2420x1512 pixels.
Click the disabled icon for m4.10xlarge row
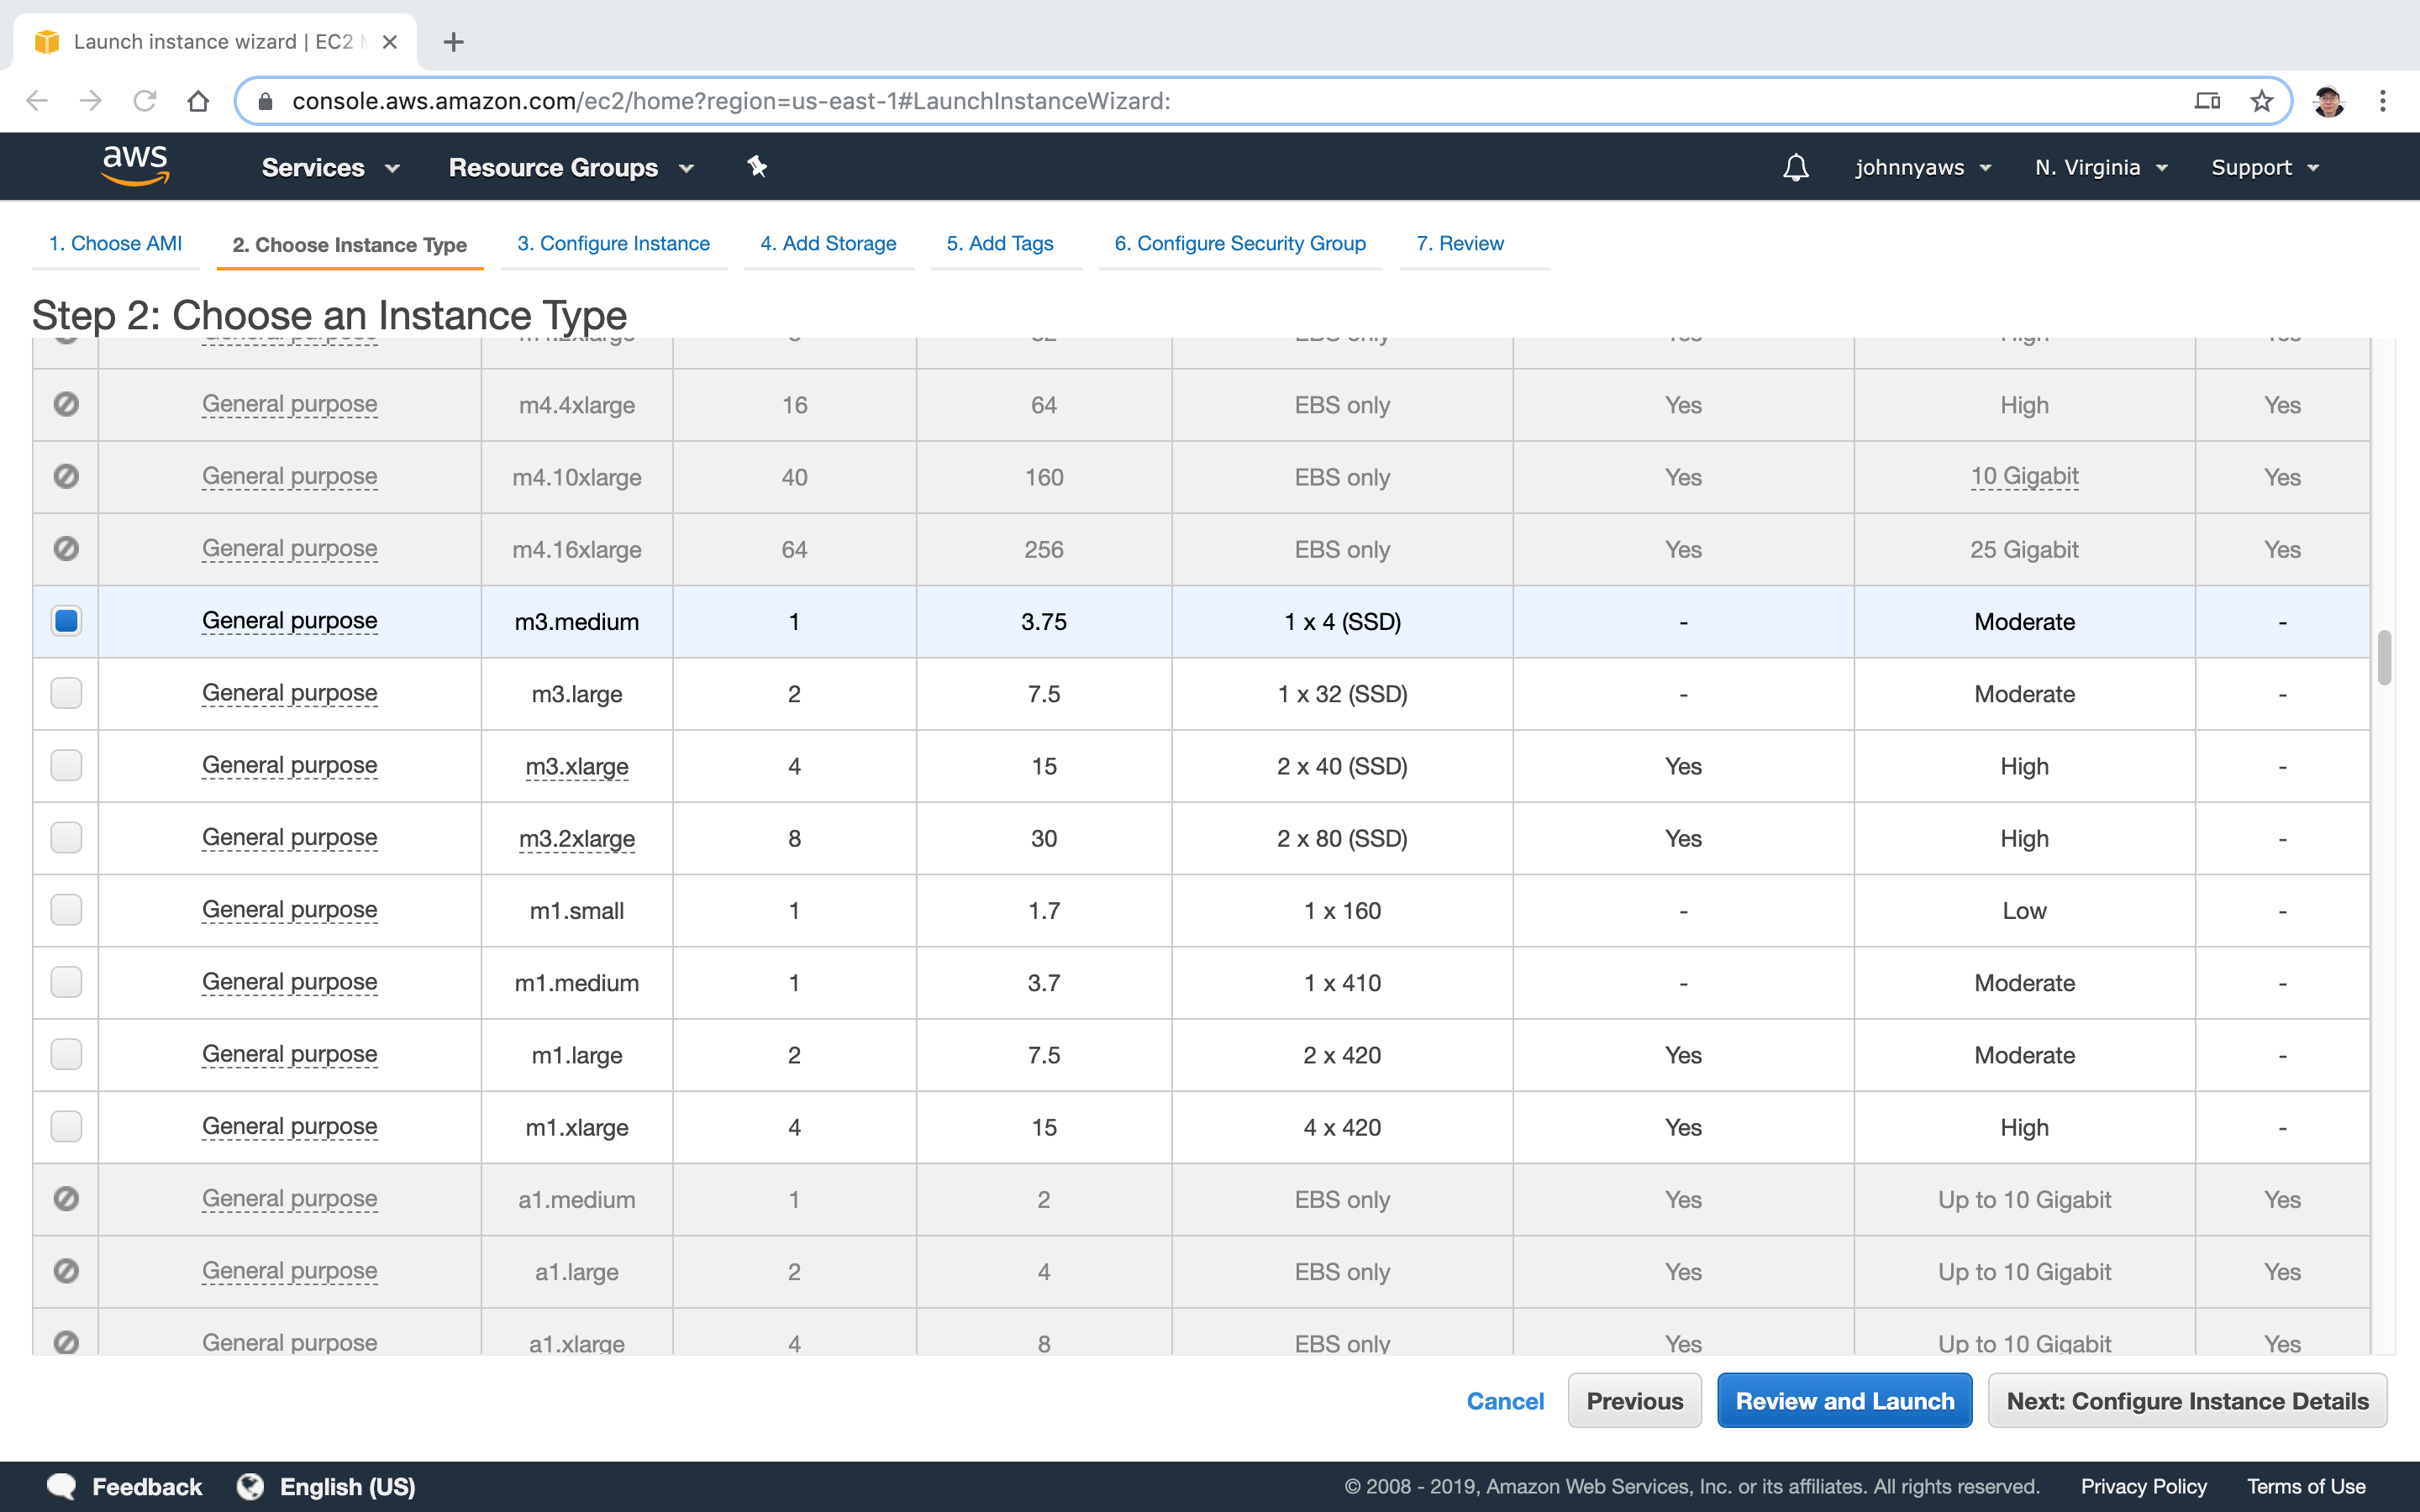pos(66,476)
